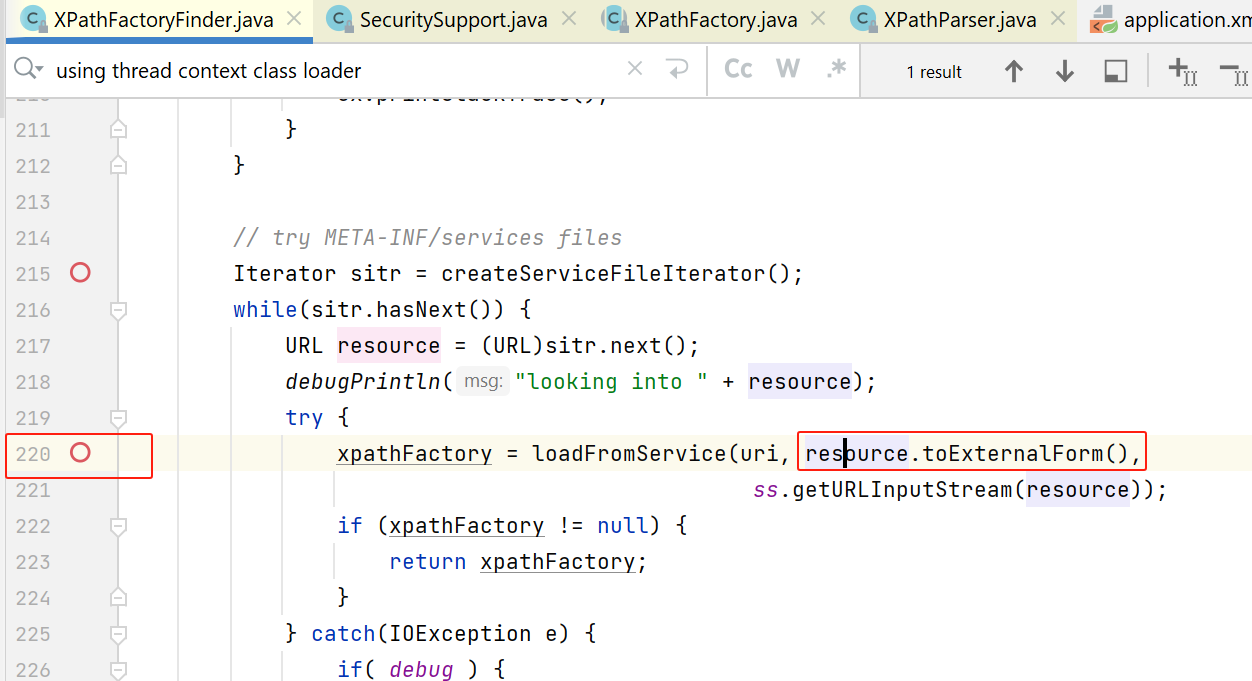Click SecuritySupport.java class file icon

point(339,19)
